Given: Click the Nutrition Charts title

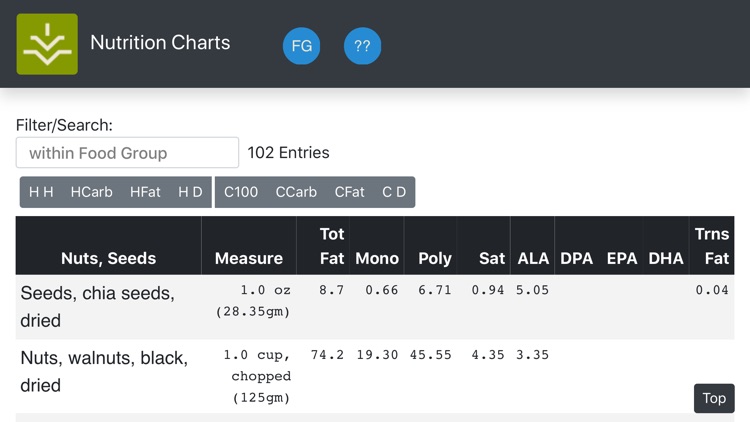Looking at the screenshot, I should 160,43.
